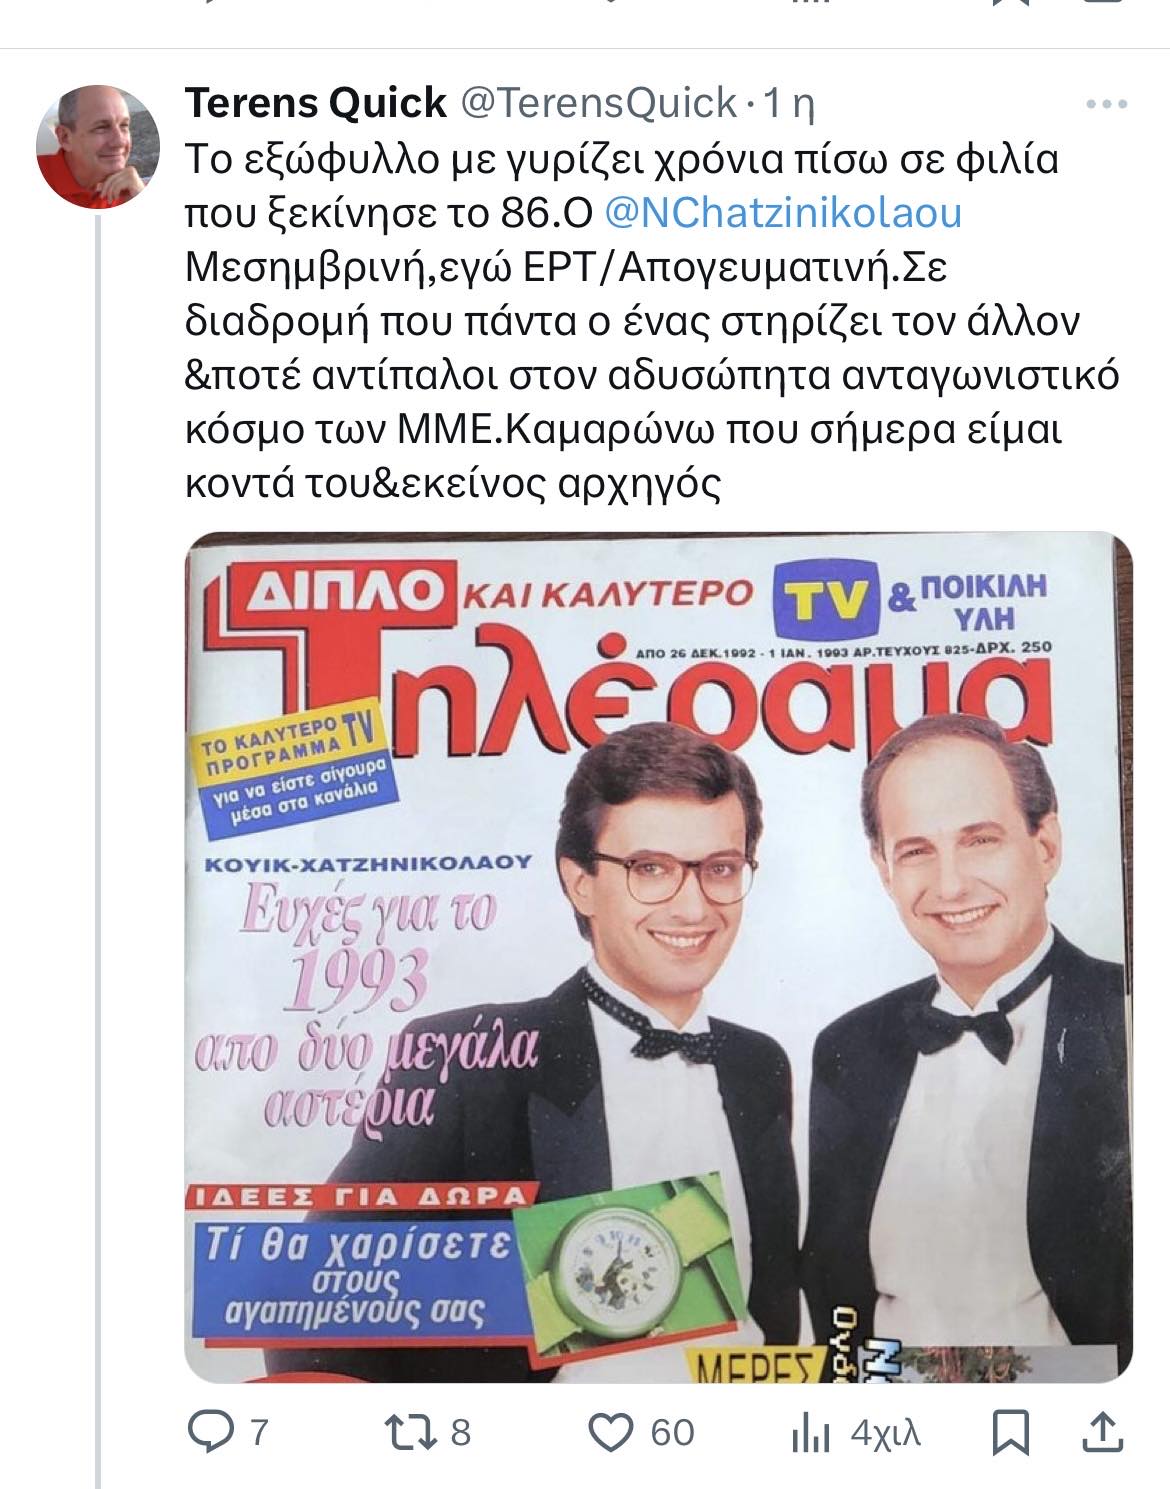View the analytics bar chart icon
The image size is (1170, 1489).
coord(811,1434)
